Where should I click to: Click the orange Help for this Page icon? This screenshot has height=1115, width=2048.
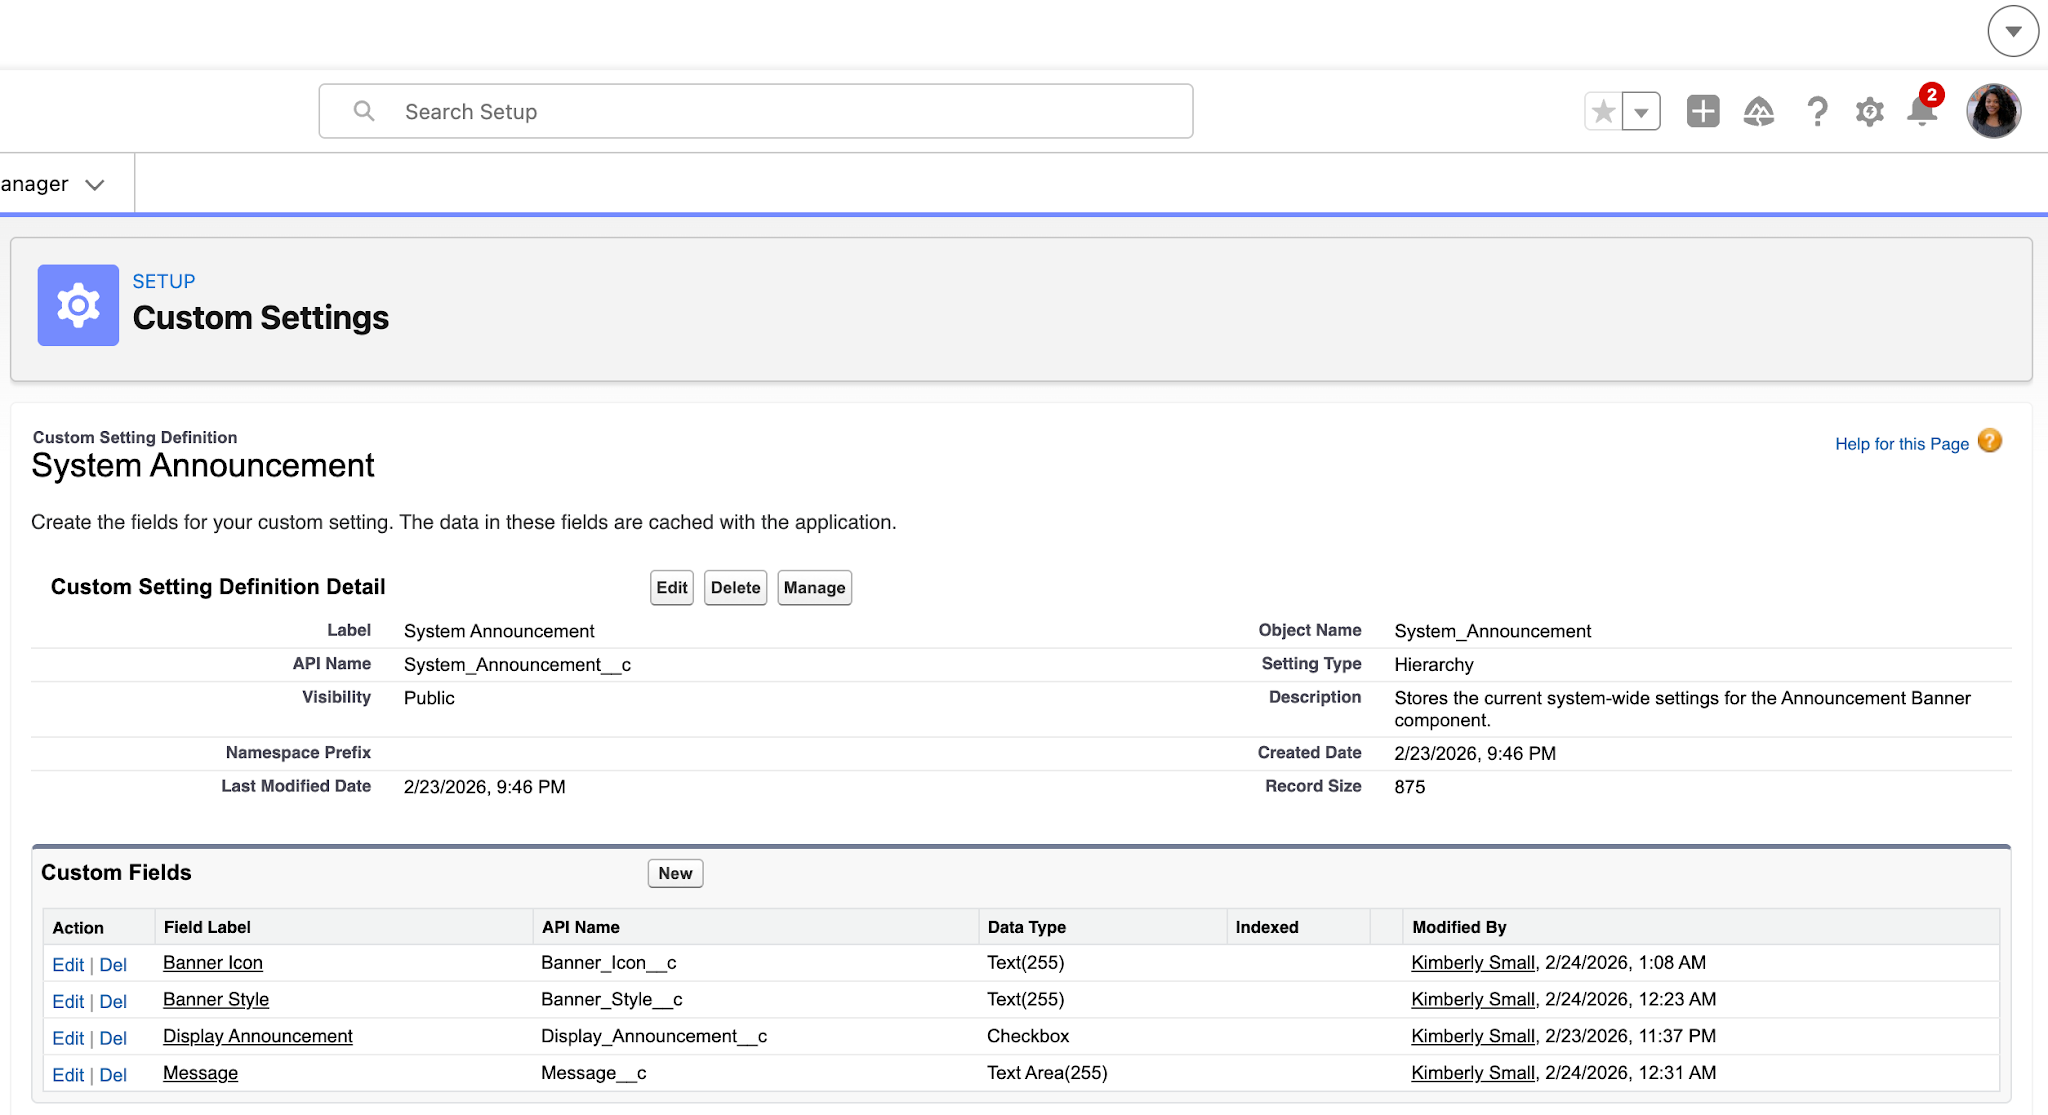pyautogui.click(x=1989, y=441)
